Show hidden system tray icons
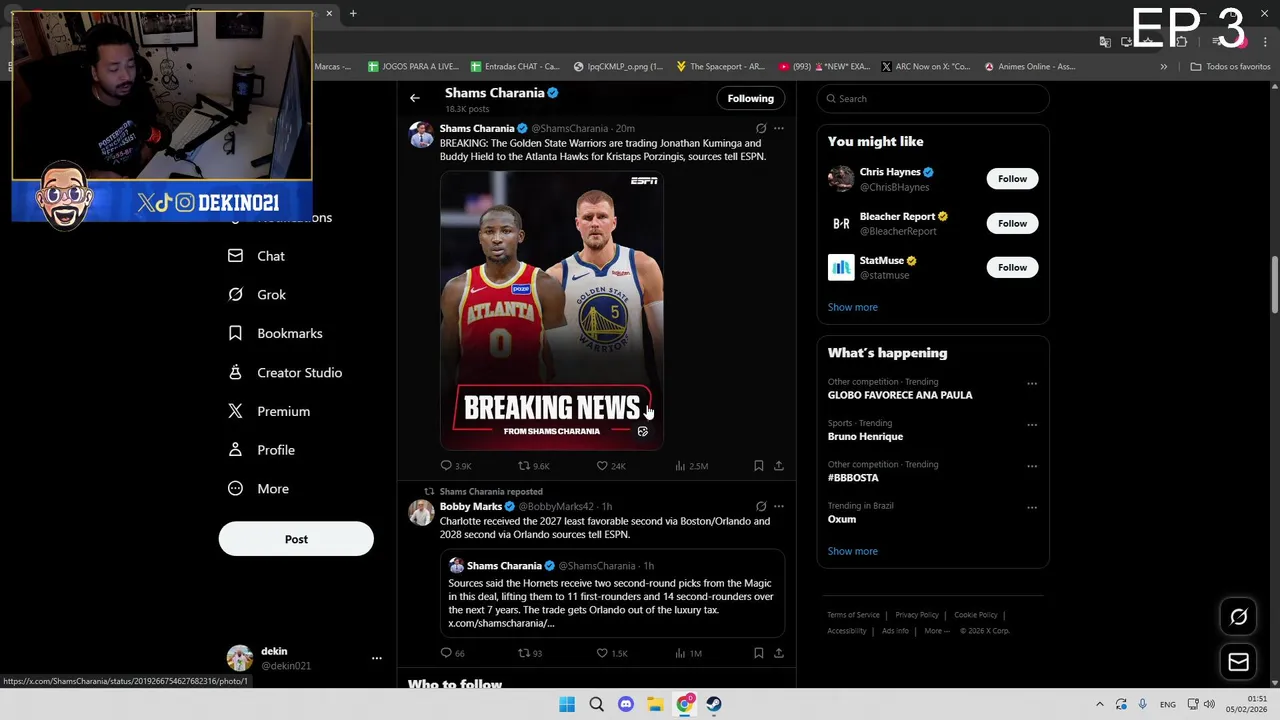1280x720 pixels. point(1100,704)
